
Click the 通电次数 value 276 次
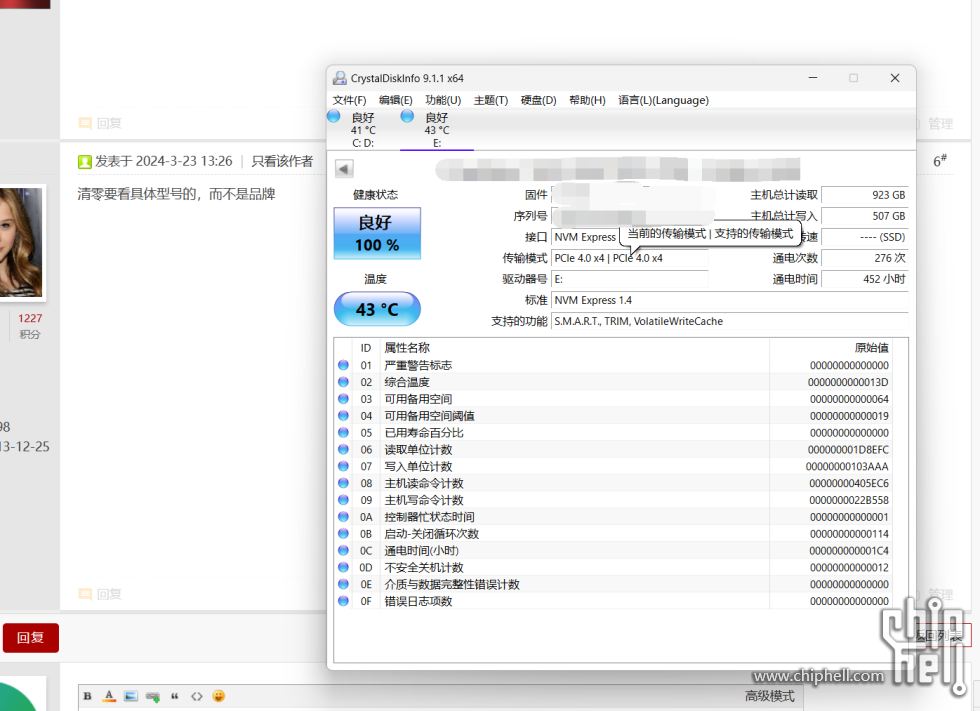pyautogui.click(x=865, y=258)
